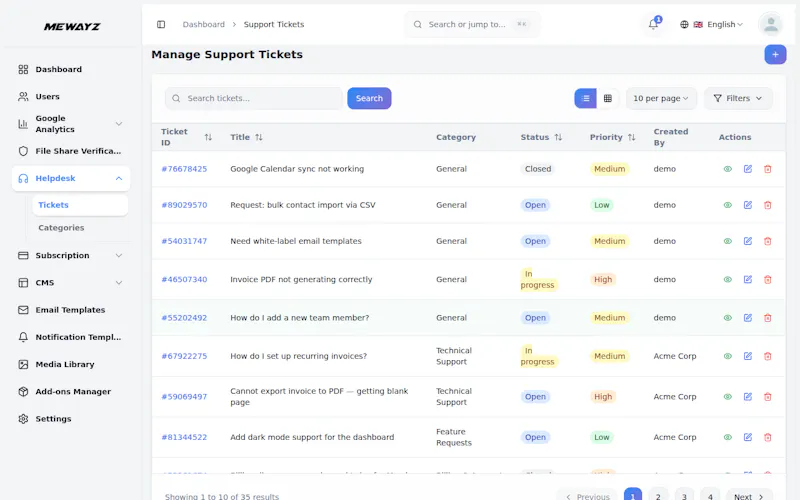Screen dimensions: 800x500
Task: Collapse the Helpdesk menu
Action: pyautogui.click(x=71, y=179)
